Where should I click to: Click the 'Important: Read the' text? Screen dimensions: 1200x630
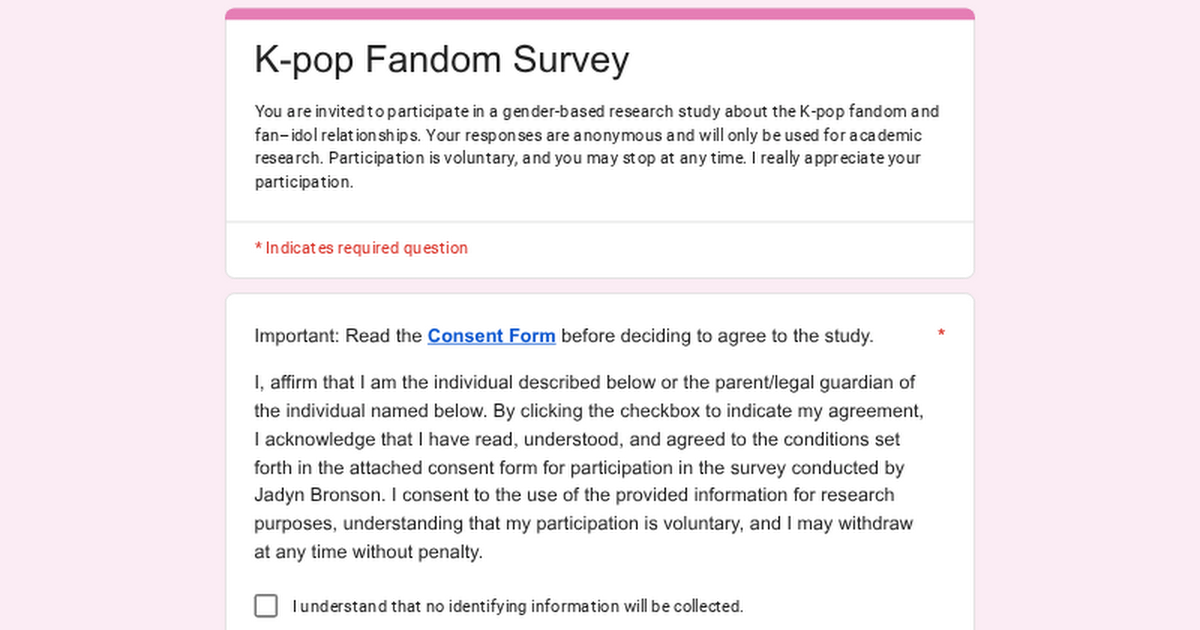338,336
